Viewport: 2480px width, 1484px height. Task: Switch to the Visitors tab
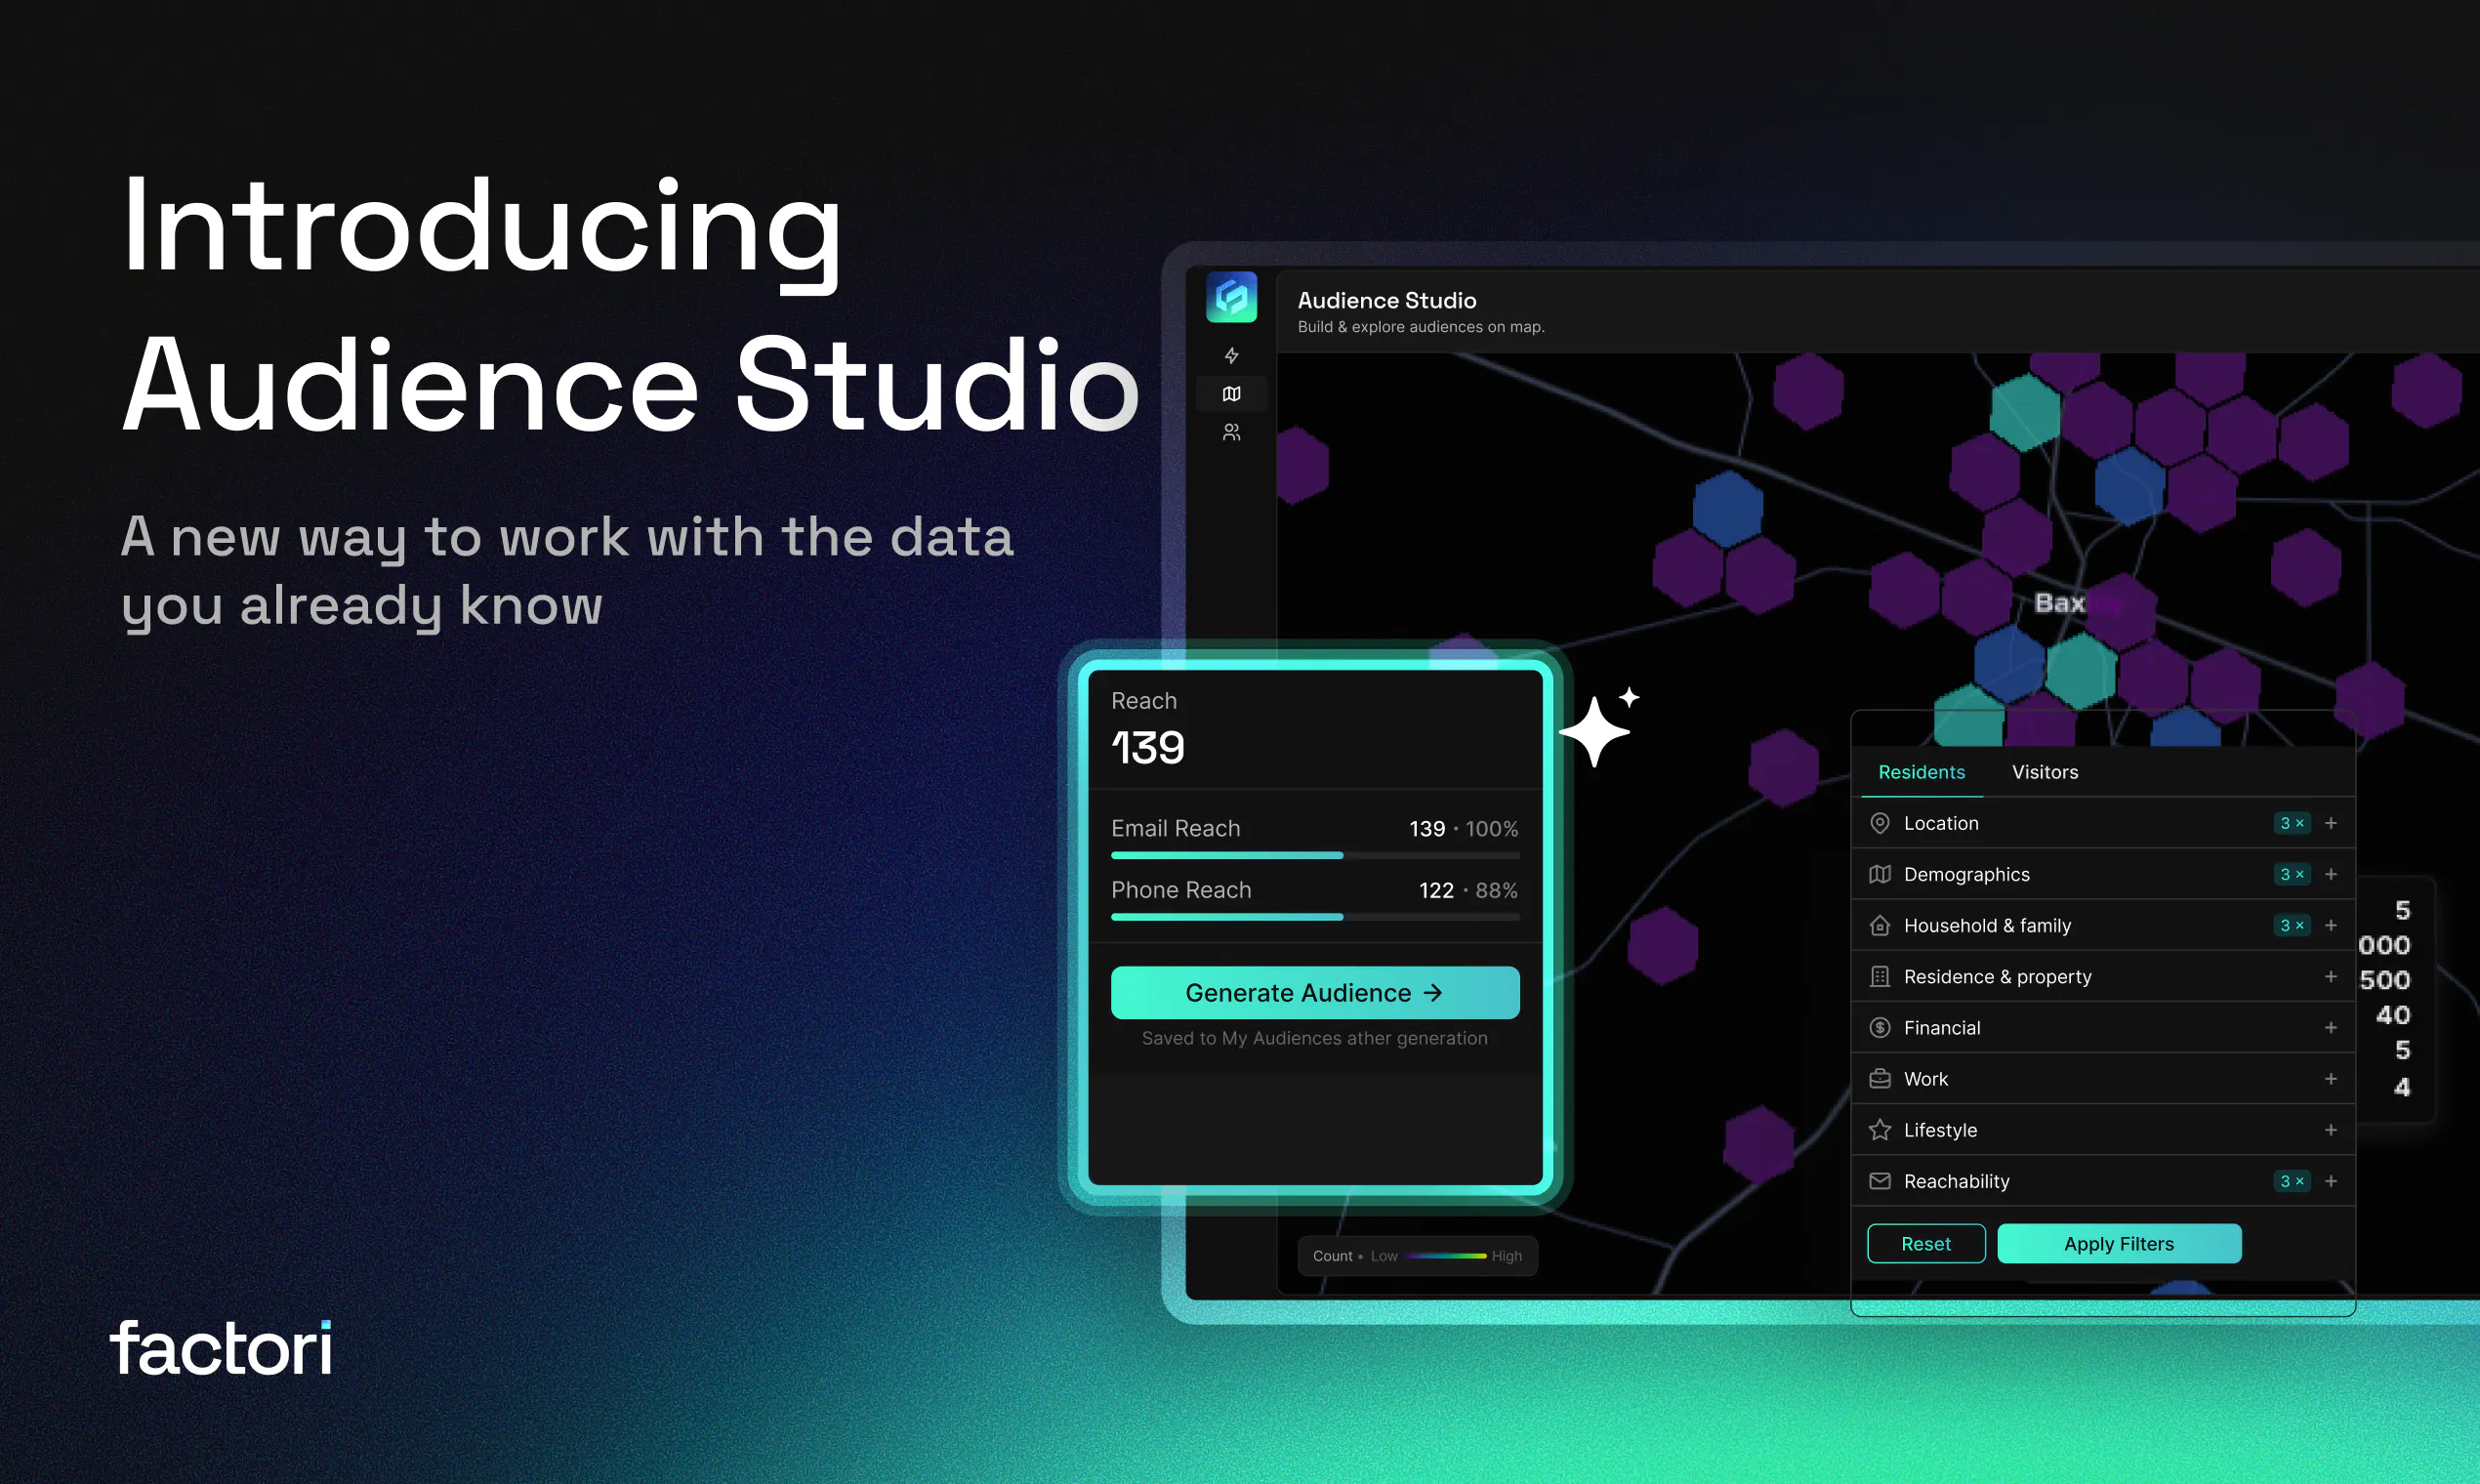coord(2044,772)
